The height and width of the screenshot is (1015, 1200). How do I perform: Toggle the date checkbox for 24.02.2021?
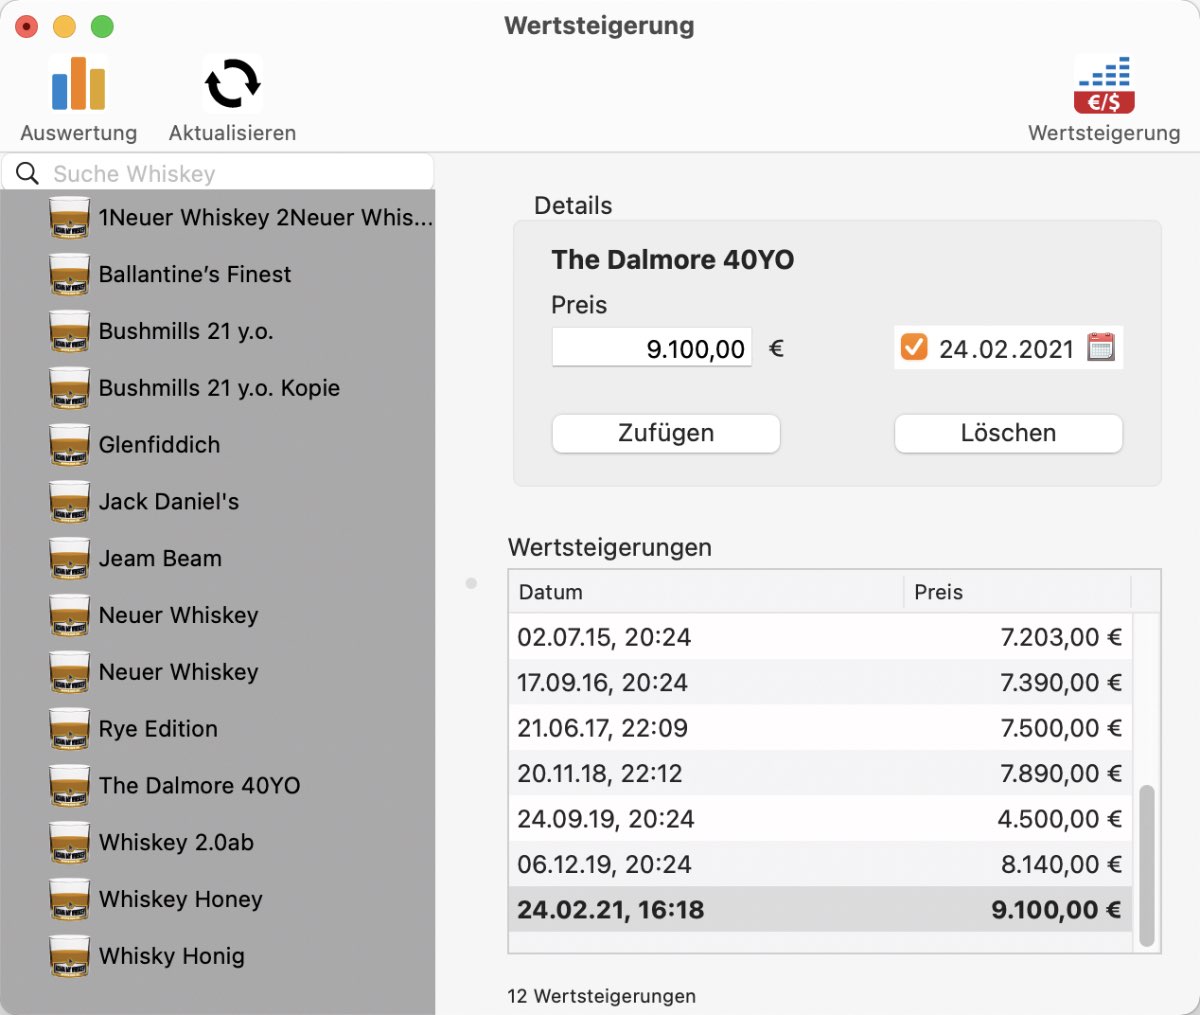pyautogui.click(x=914, y=347)
